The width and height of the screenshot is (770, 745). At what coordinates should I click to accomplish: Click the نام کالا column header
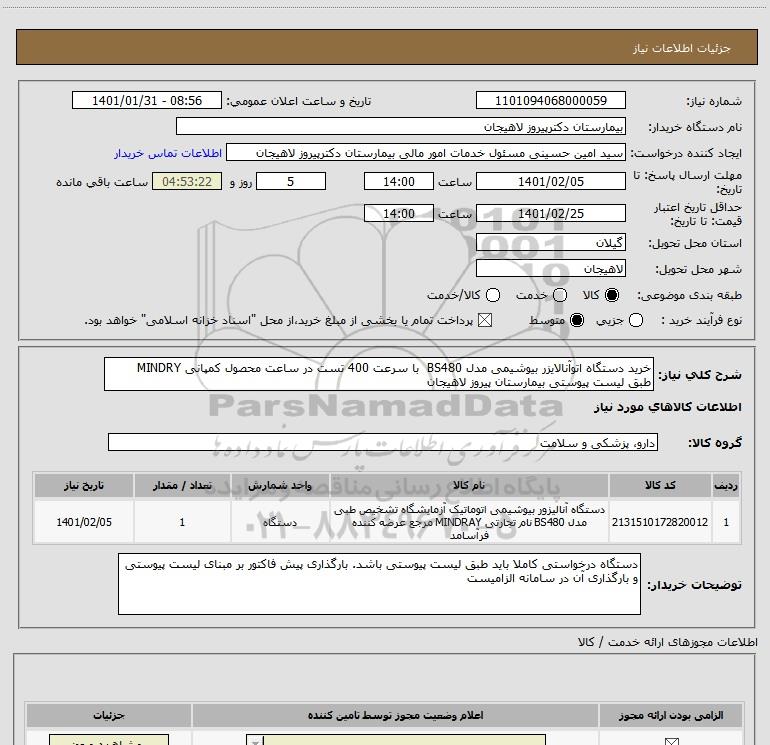(469, 485)
